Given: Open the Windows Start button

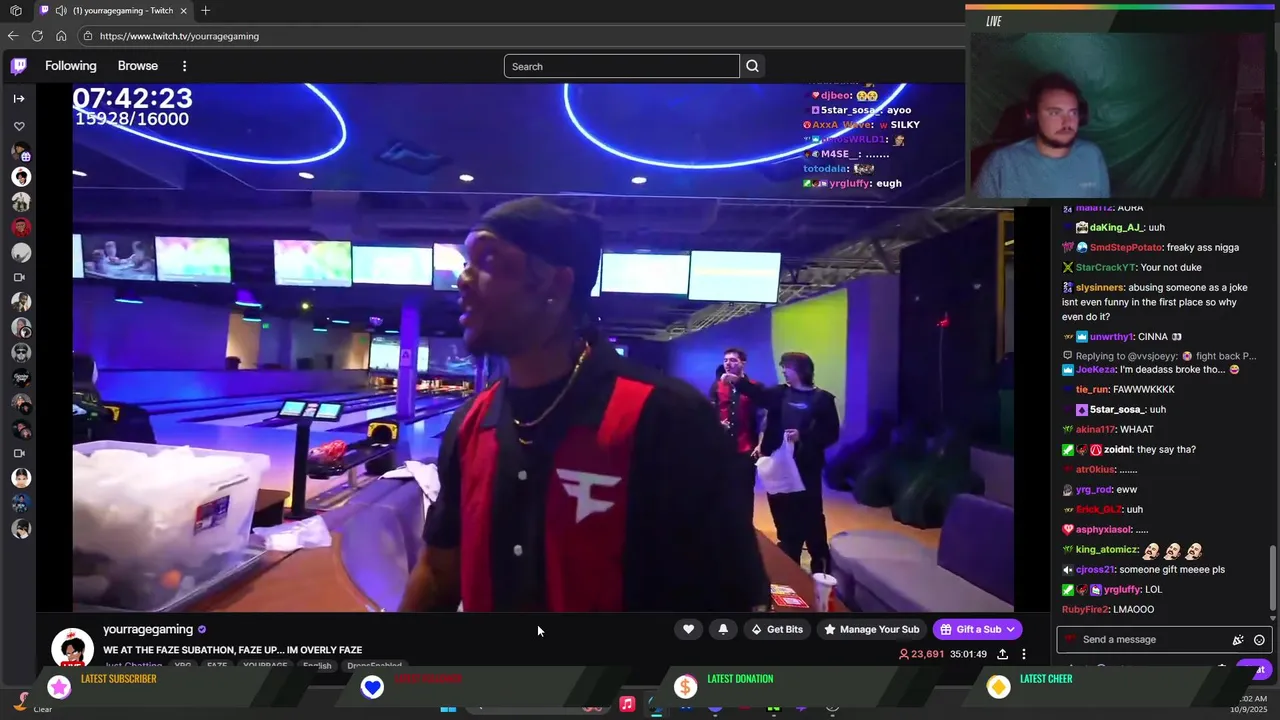Looking at the screenshot, I should (448, 707).
